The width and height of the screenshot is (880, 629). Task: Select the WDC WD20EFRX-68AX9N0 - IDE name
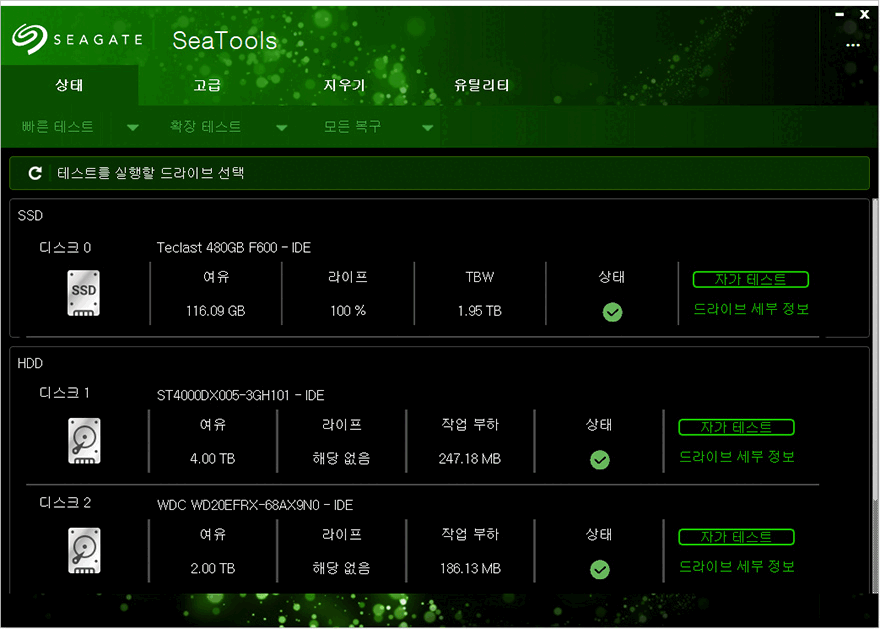pos(255,505)
